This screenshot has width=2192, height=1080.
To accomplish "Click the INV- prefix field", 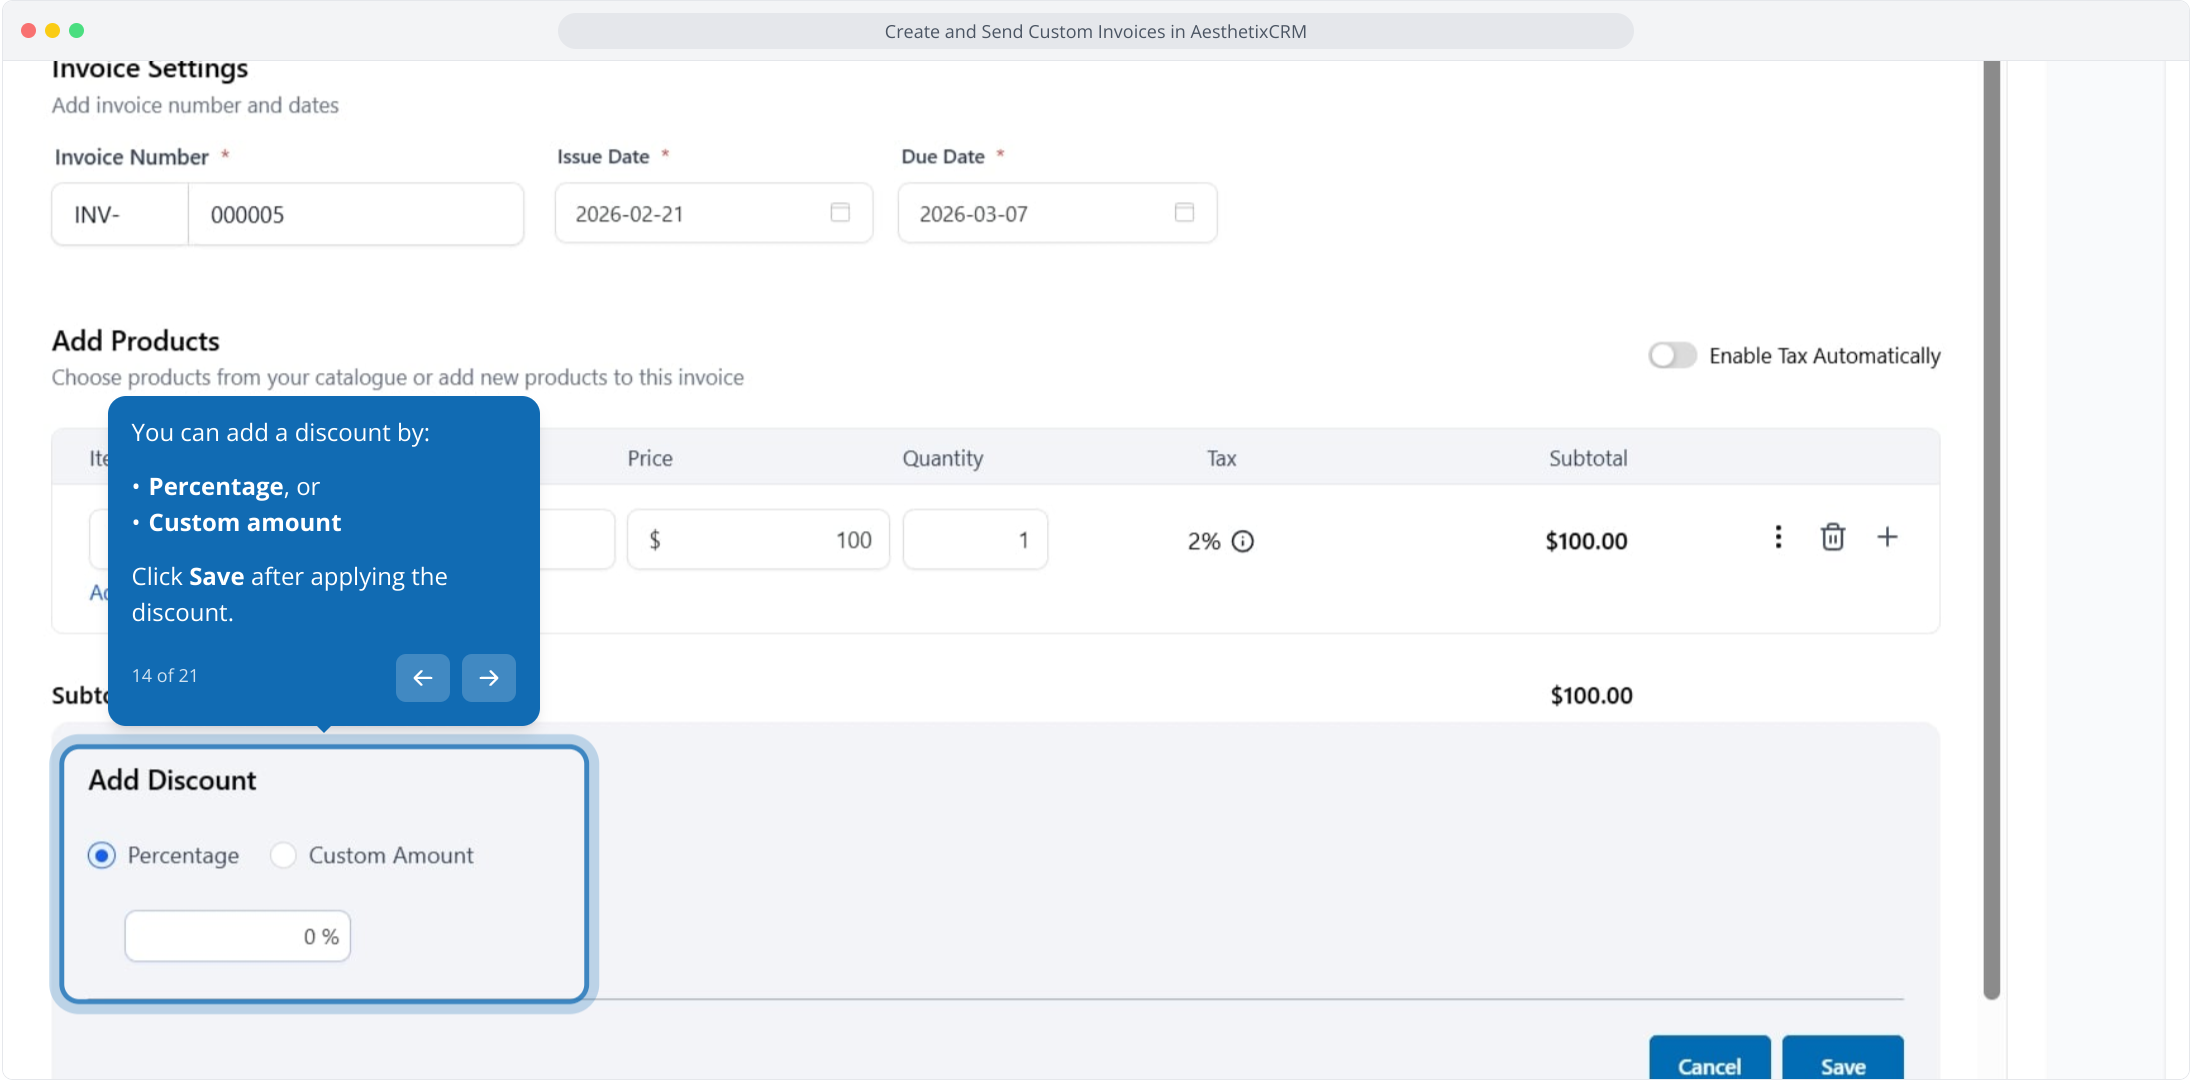I will click(120, 215).
